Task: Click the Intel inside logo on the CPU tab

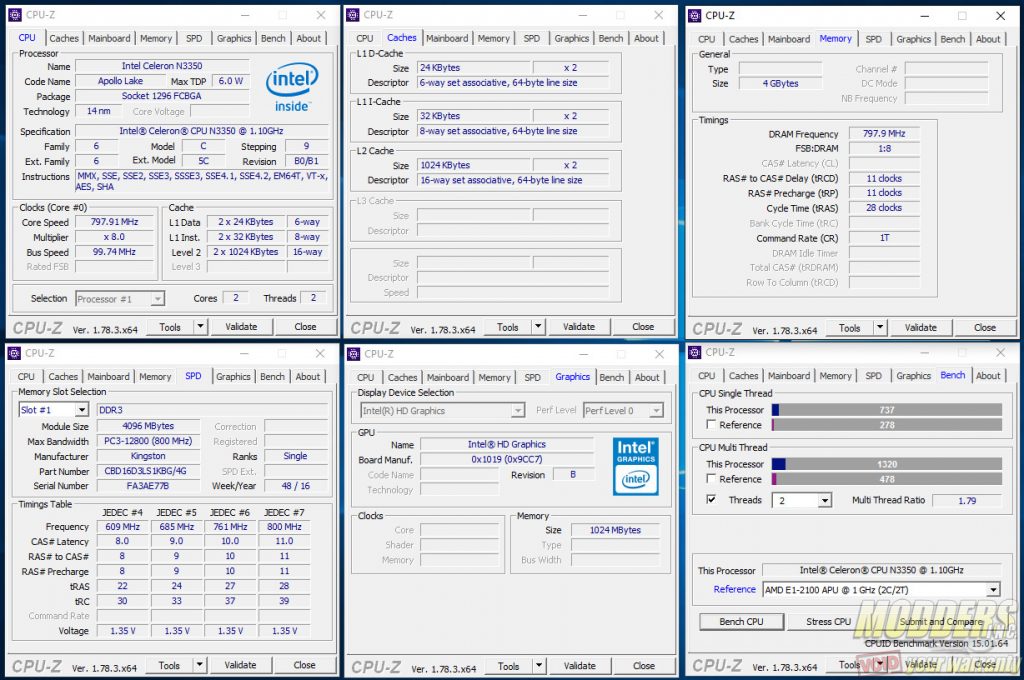Action: click(x=292, y=87)
